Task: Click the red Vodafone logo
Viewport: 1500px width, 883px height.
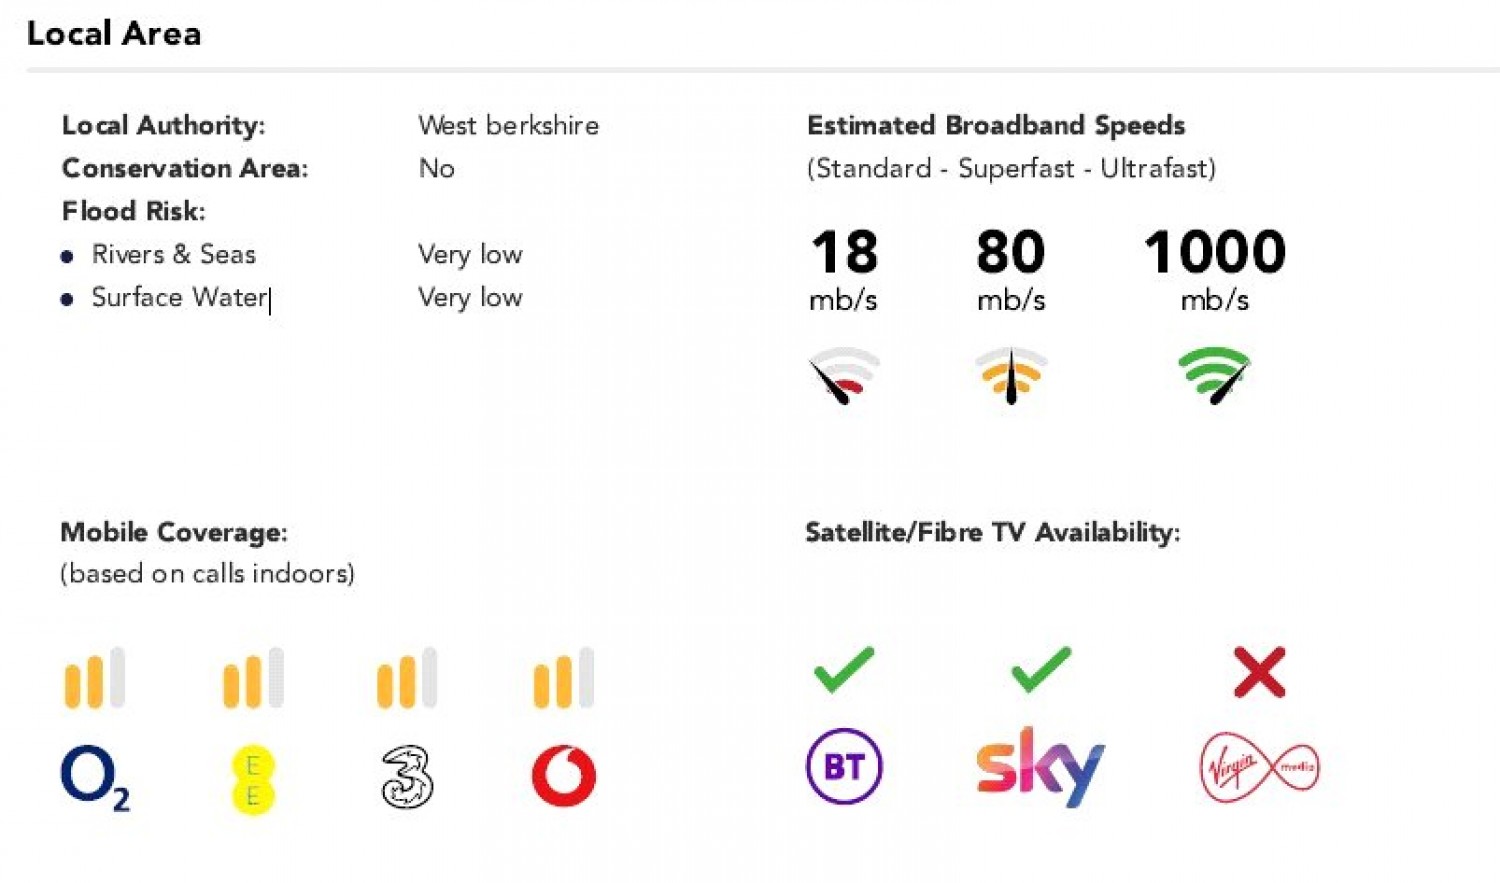Action: click(564, 776)
